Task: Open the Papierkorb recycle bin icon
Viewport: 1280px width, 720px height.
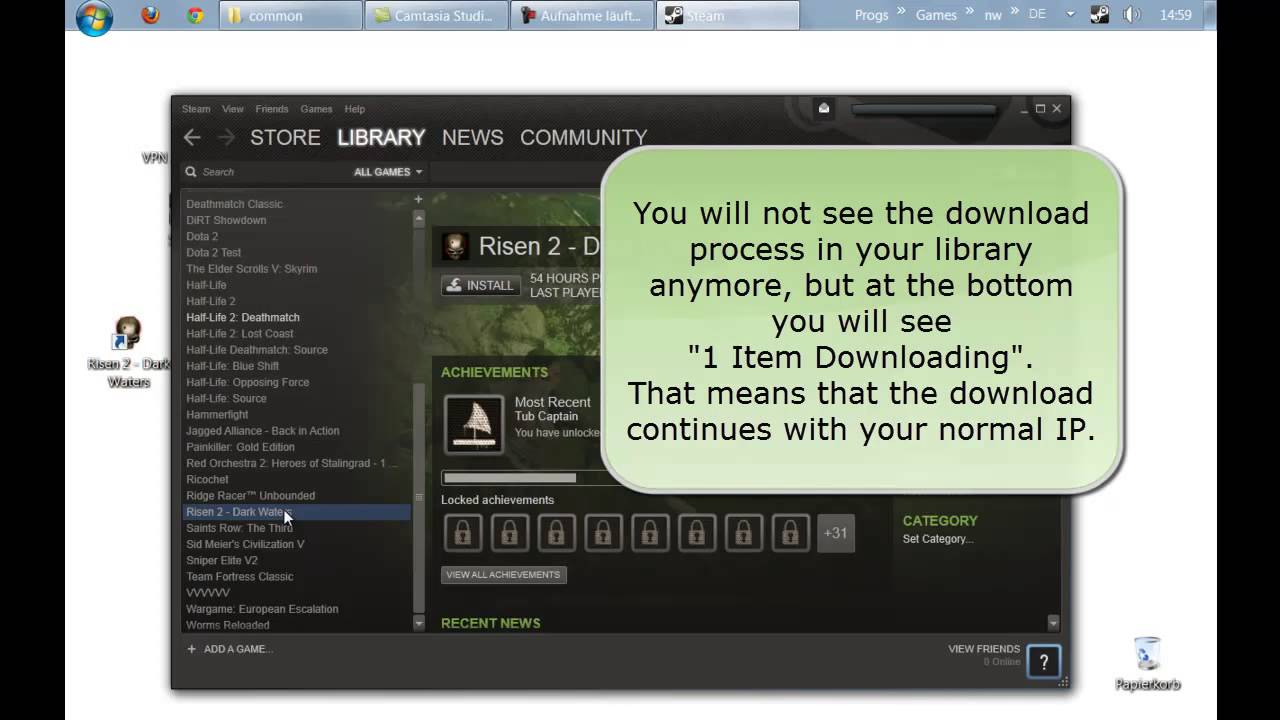Action: coord(1148,663)
